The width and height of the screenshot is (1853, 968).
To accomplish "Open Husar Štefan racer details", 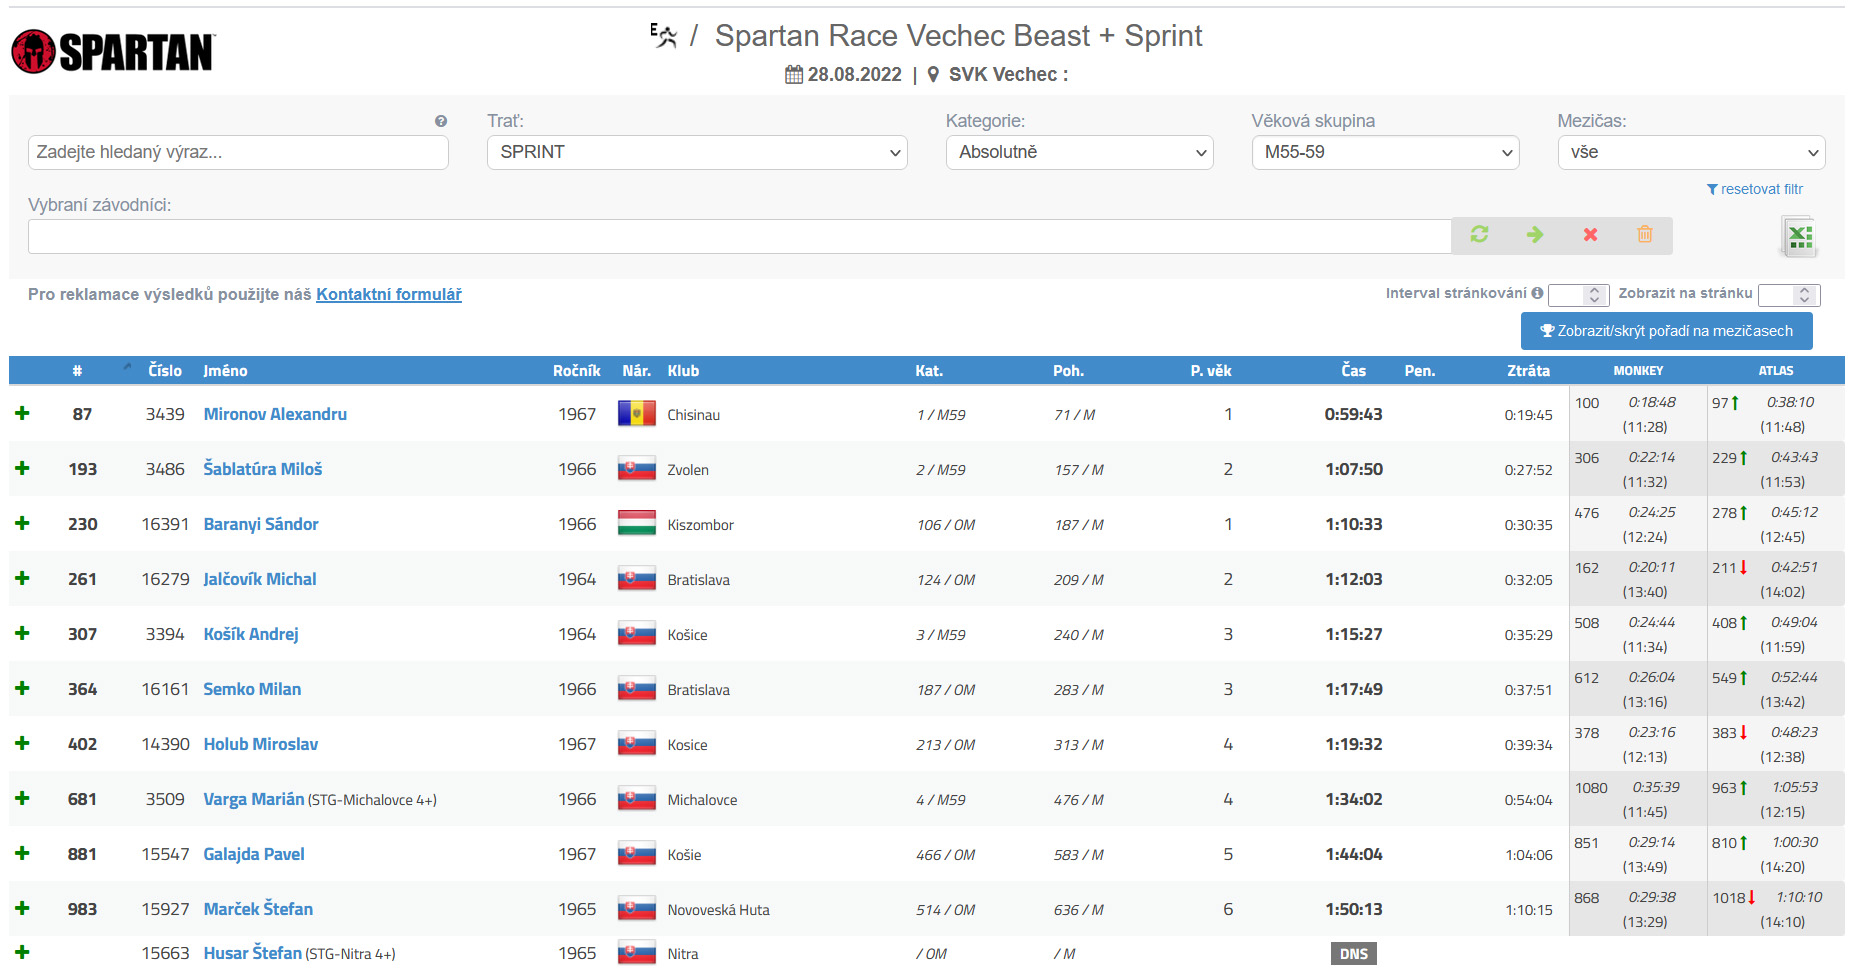I will [x=253, y=953].
